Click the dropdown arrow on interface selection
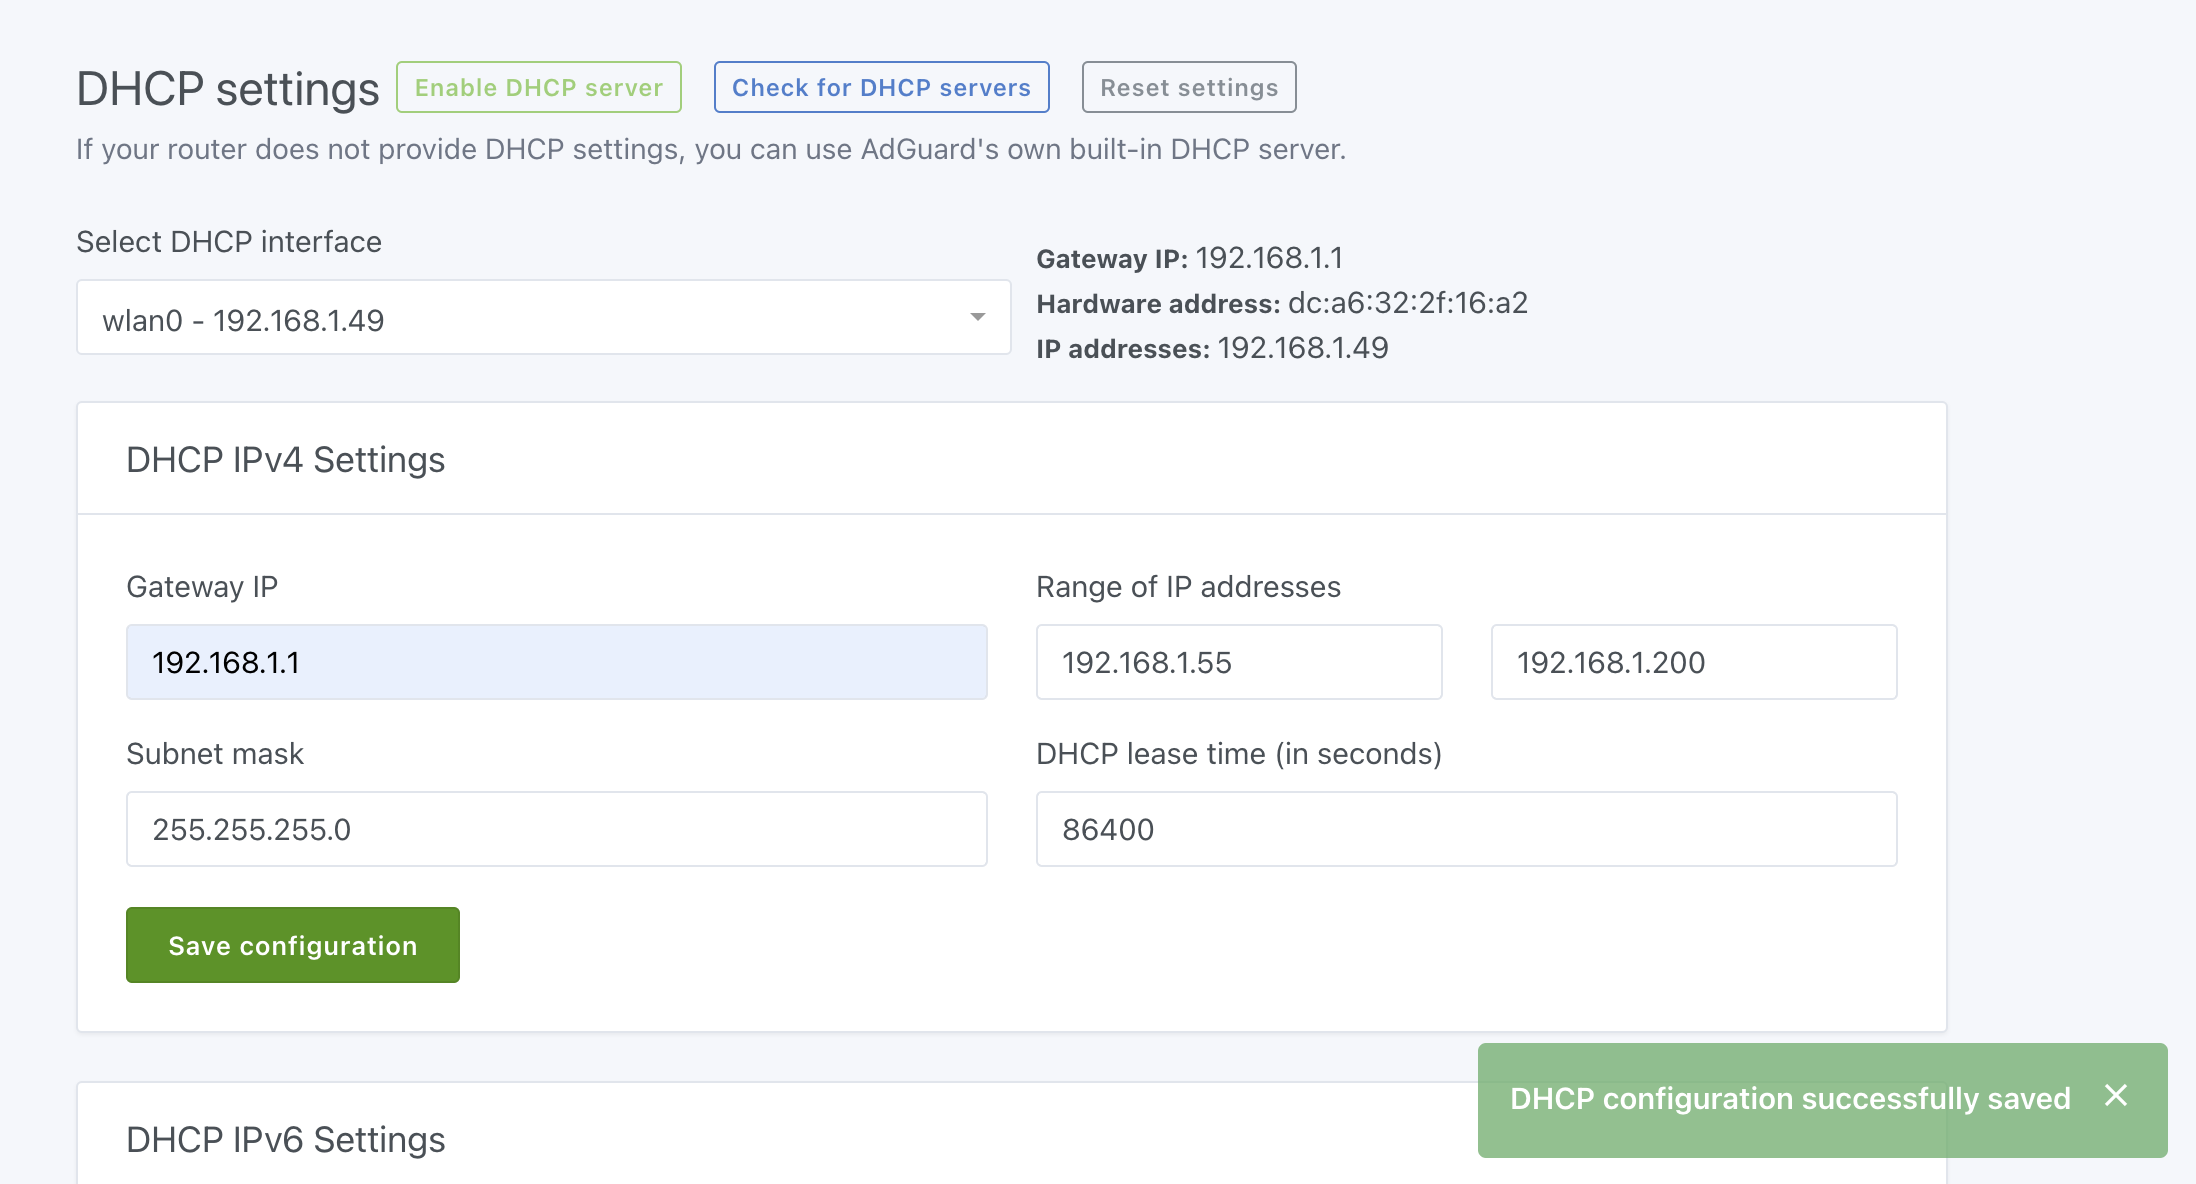 (976, 317)
